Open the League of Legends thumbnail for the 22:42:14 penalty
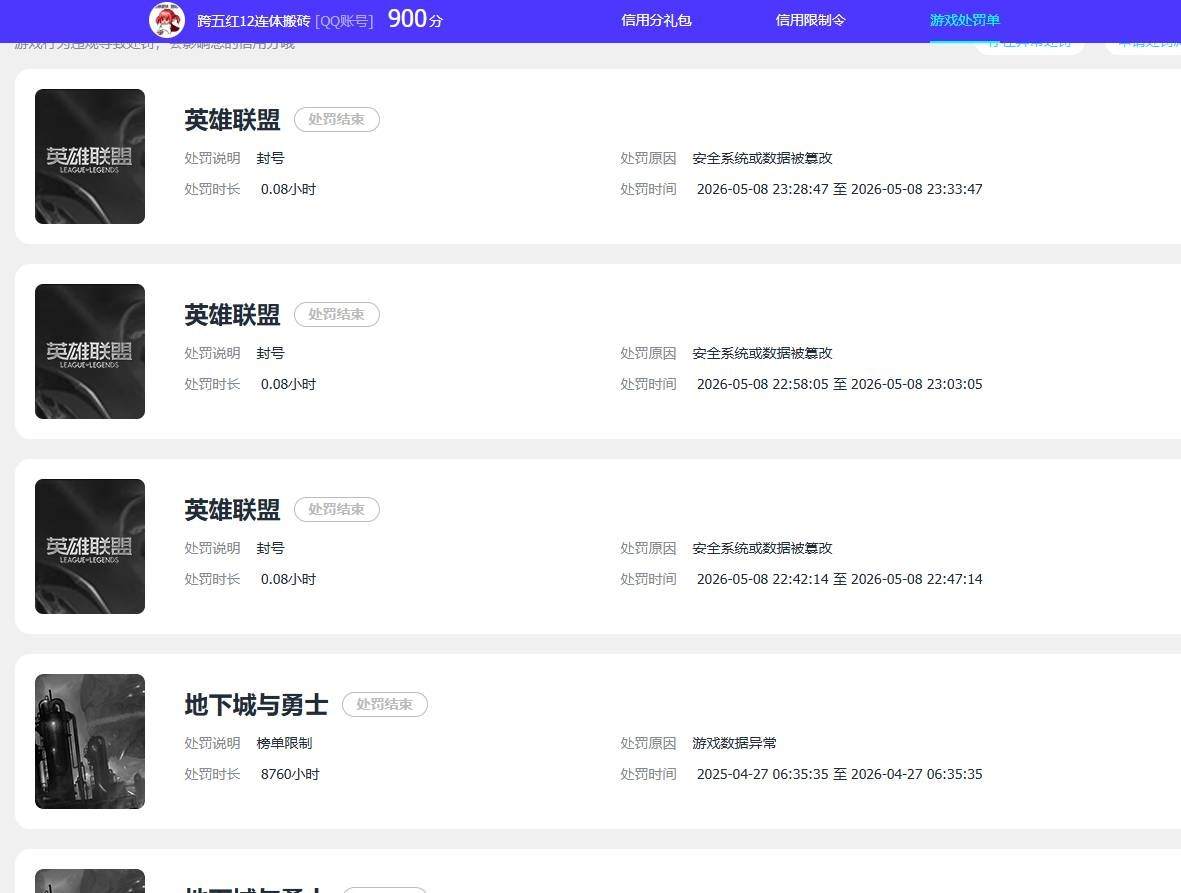The width and height of the screenshot is (1181, 893). [x=90, y=547]
